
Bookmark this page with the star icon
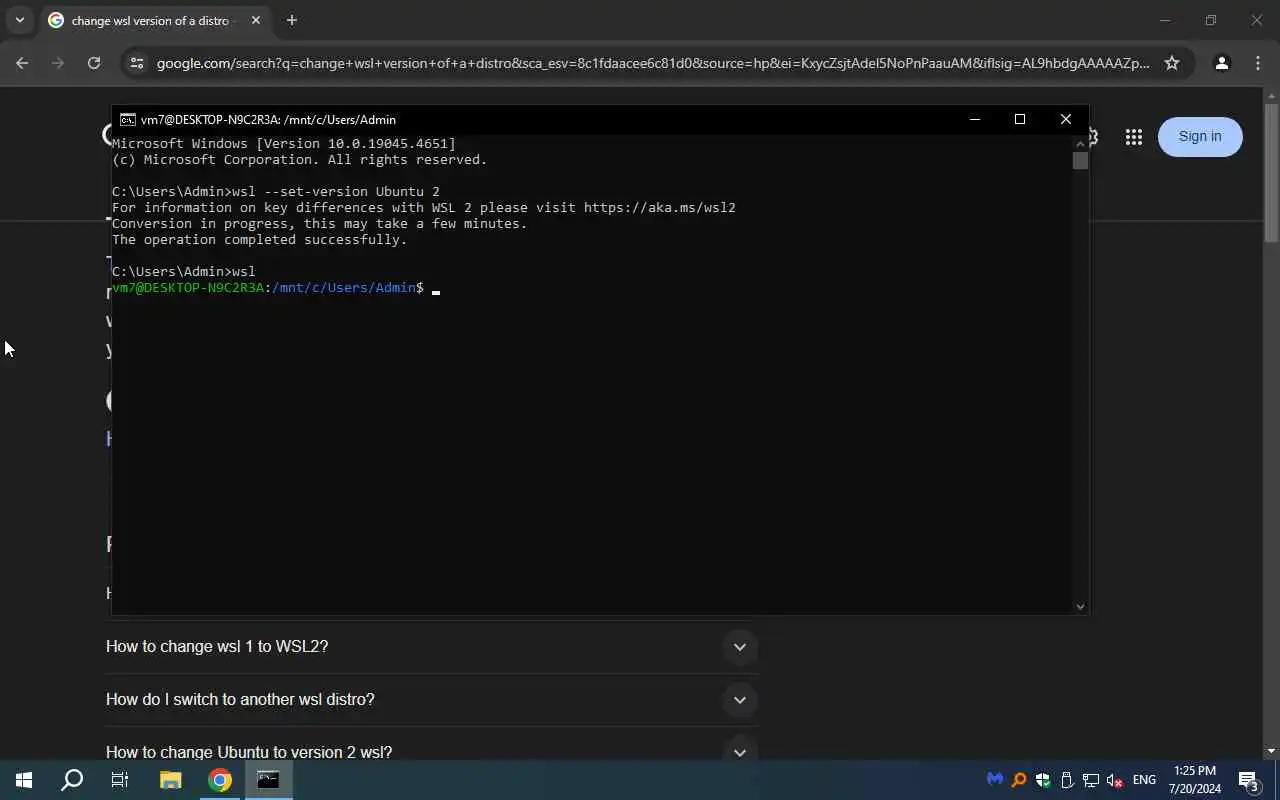click(1172, 63)
